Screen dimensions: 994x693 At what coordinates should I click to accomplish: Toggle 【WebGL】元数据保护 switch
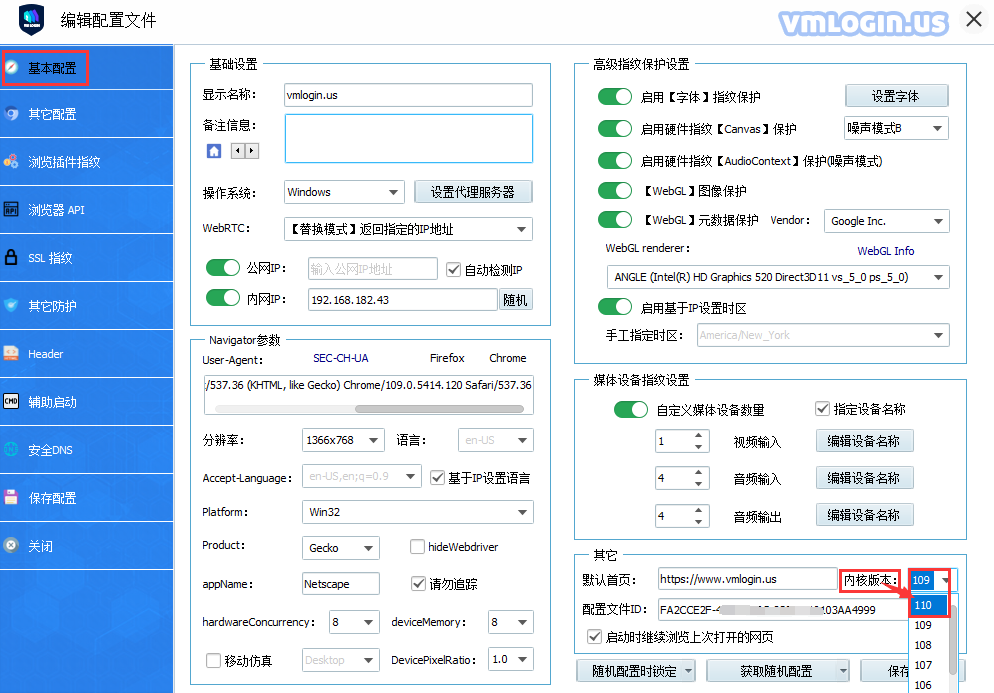[615, 219]
